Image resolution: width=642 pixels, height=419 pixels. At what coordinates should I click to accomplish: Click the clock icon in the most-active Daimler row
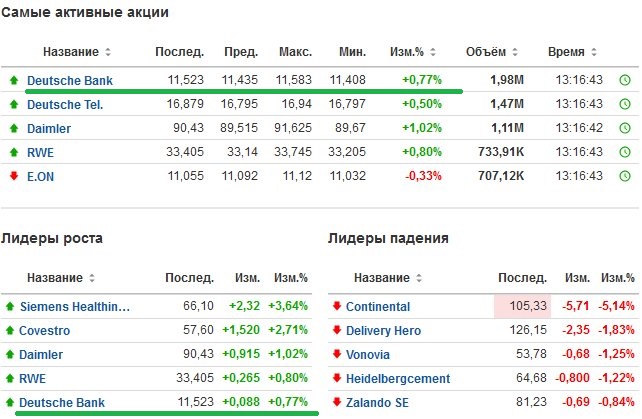[x=625, y=128]
